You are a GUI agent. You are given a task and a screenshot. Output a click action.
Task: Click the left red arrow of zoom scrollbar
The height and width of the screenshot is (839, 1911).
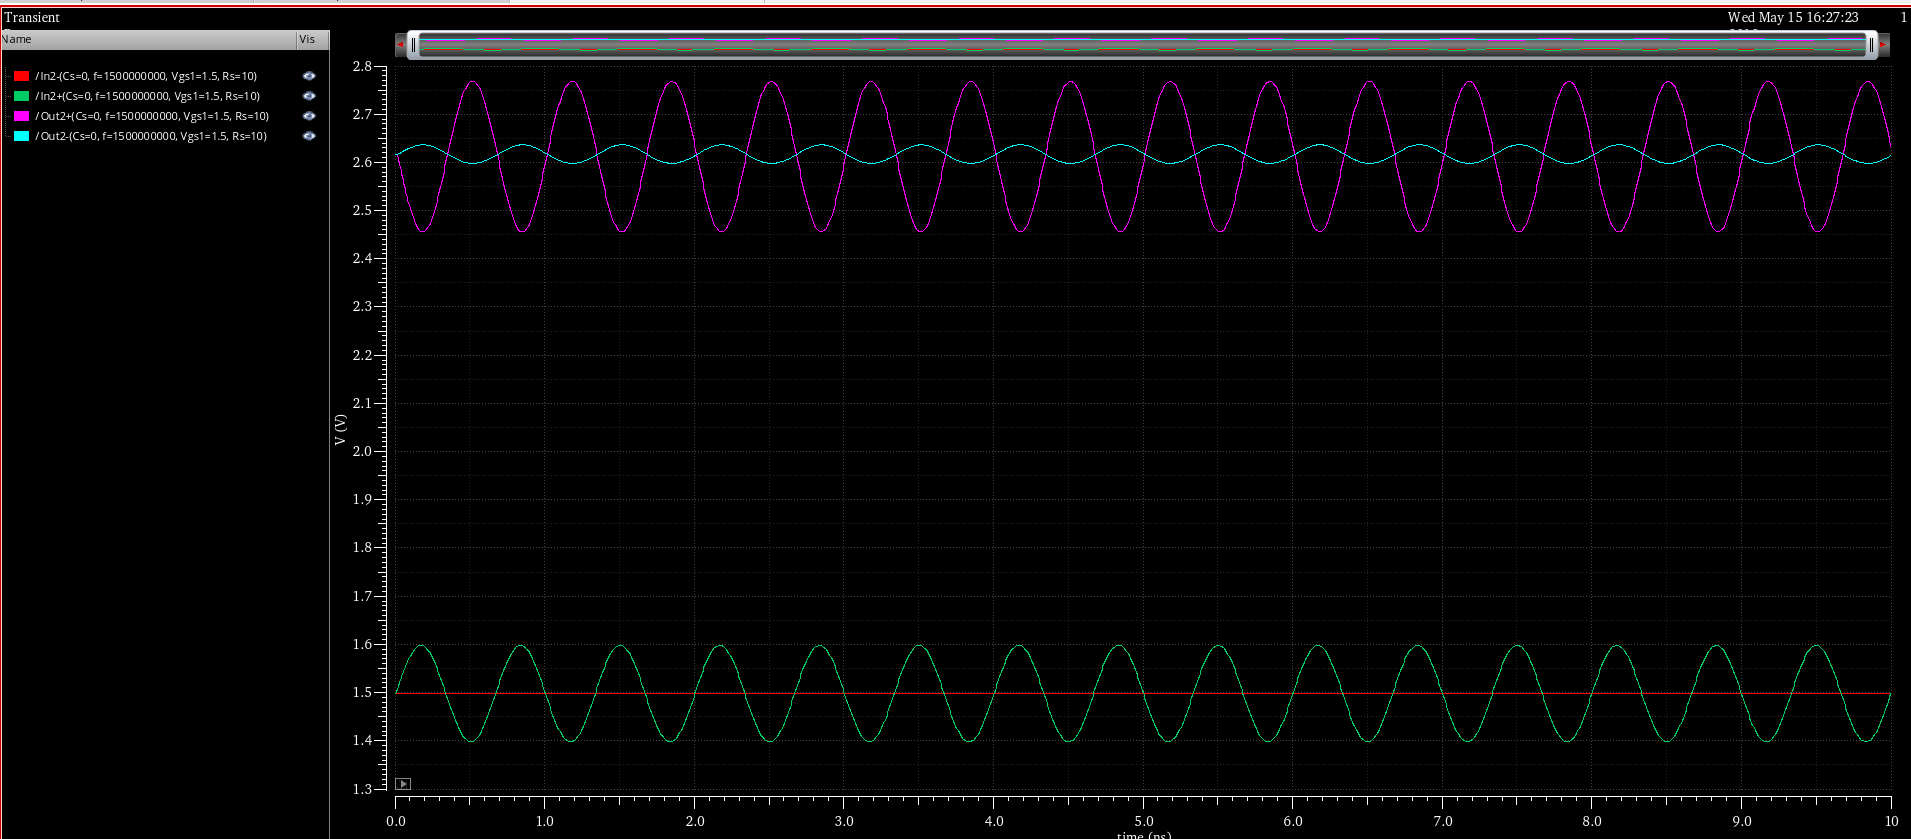[401, 44]
